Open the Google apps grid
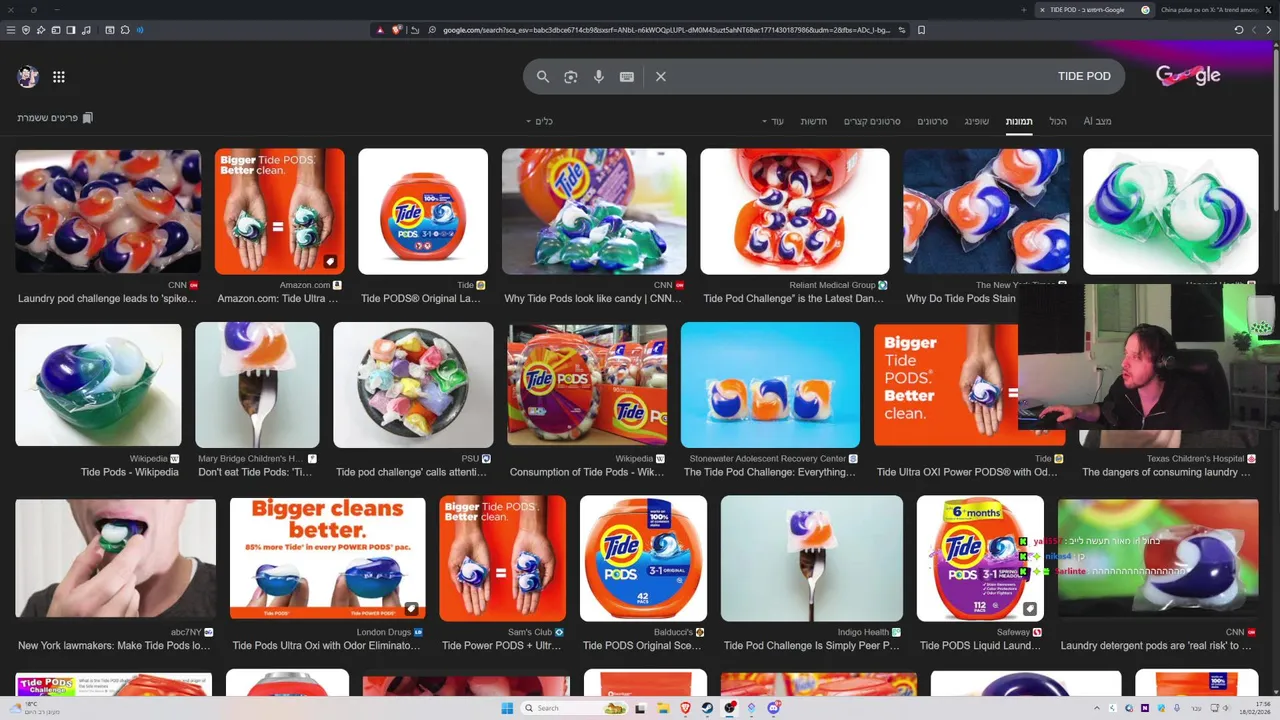This screenshot has width=1280, height=720. [59, 76]
